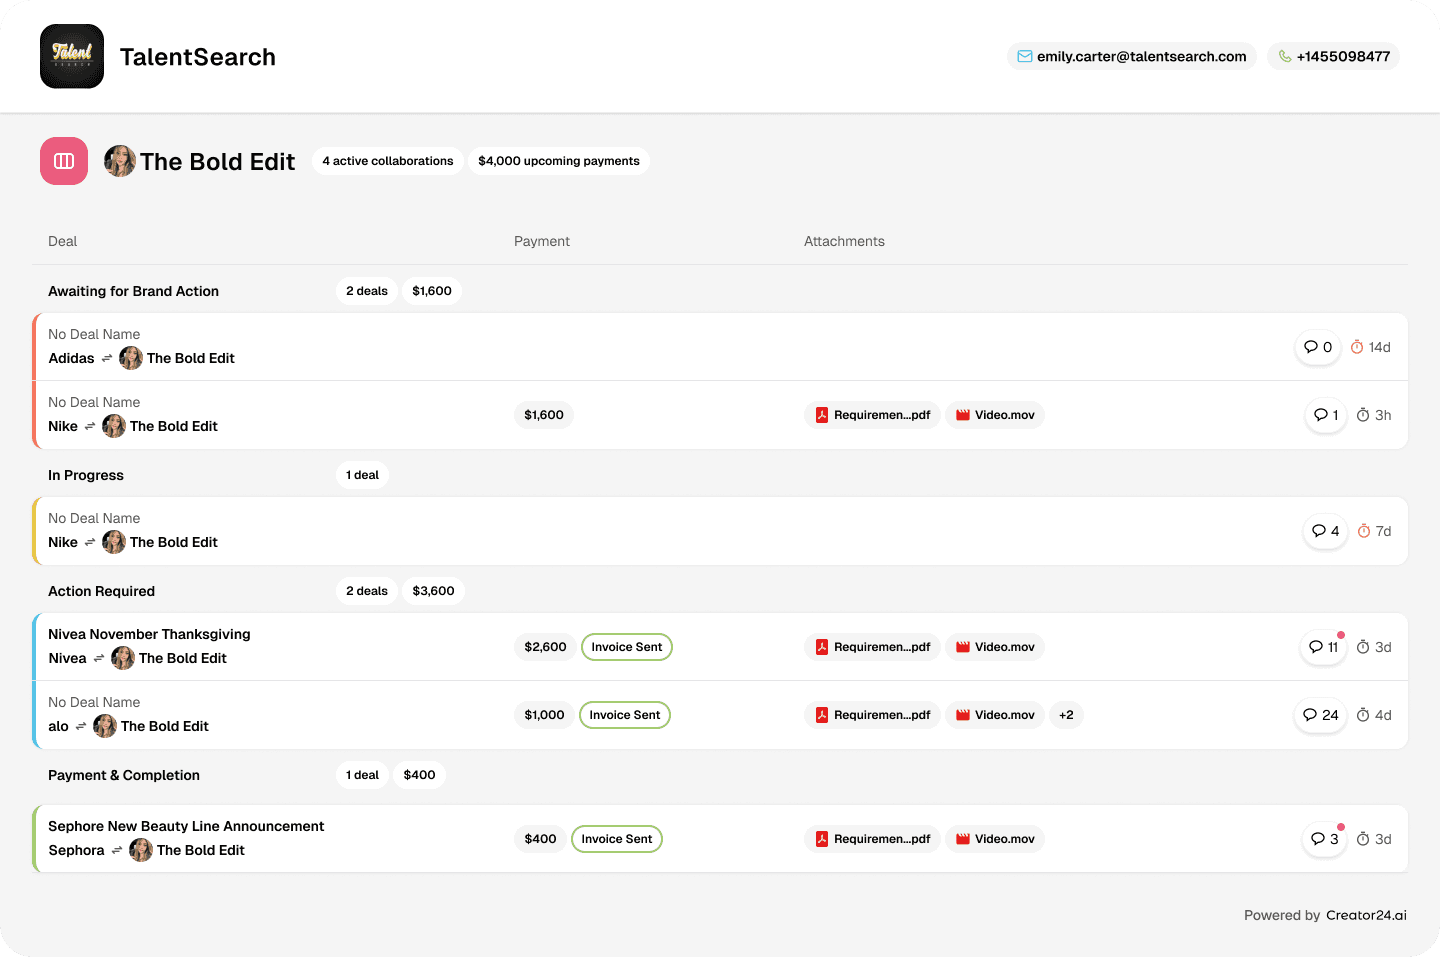Click the $1,000 payment on alo deal
This screenshot has height=957, width=1440.
tap(545, 715)
